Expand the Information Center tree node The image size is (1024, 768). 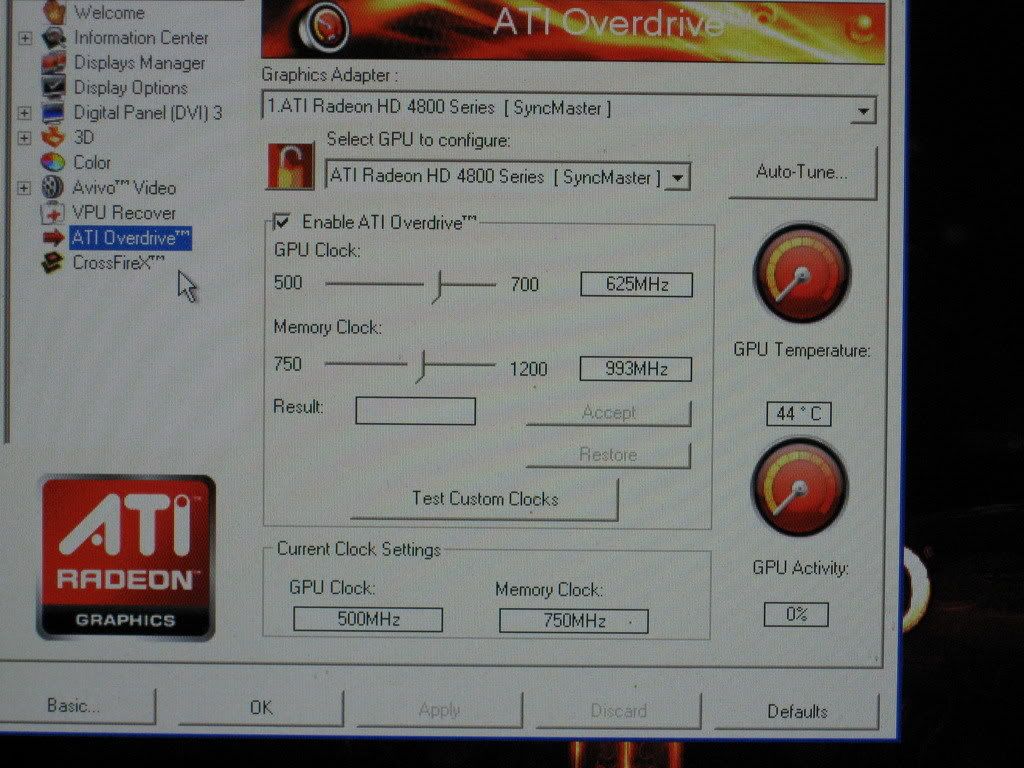coord(25,38)
